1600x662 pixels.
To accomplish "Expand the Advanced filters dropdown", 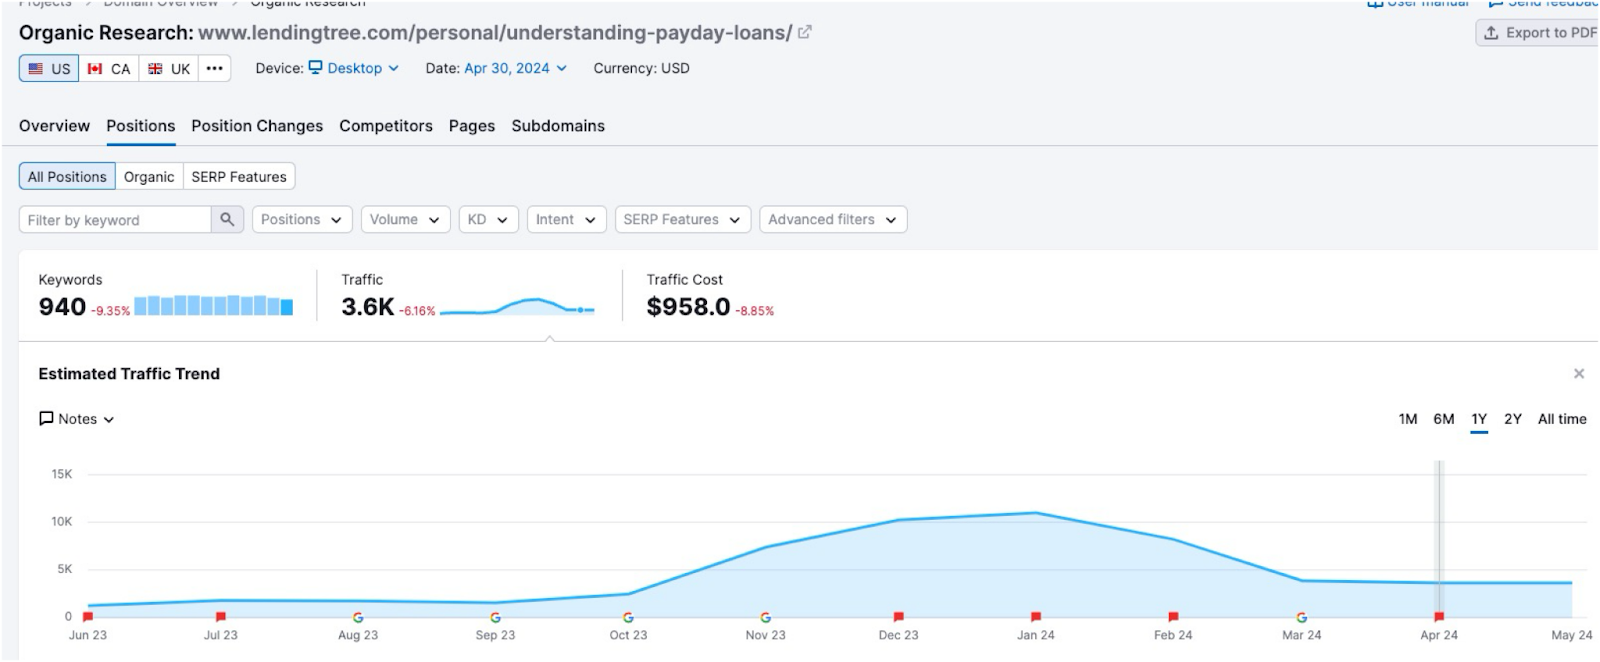I will point(832,220).
